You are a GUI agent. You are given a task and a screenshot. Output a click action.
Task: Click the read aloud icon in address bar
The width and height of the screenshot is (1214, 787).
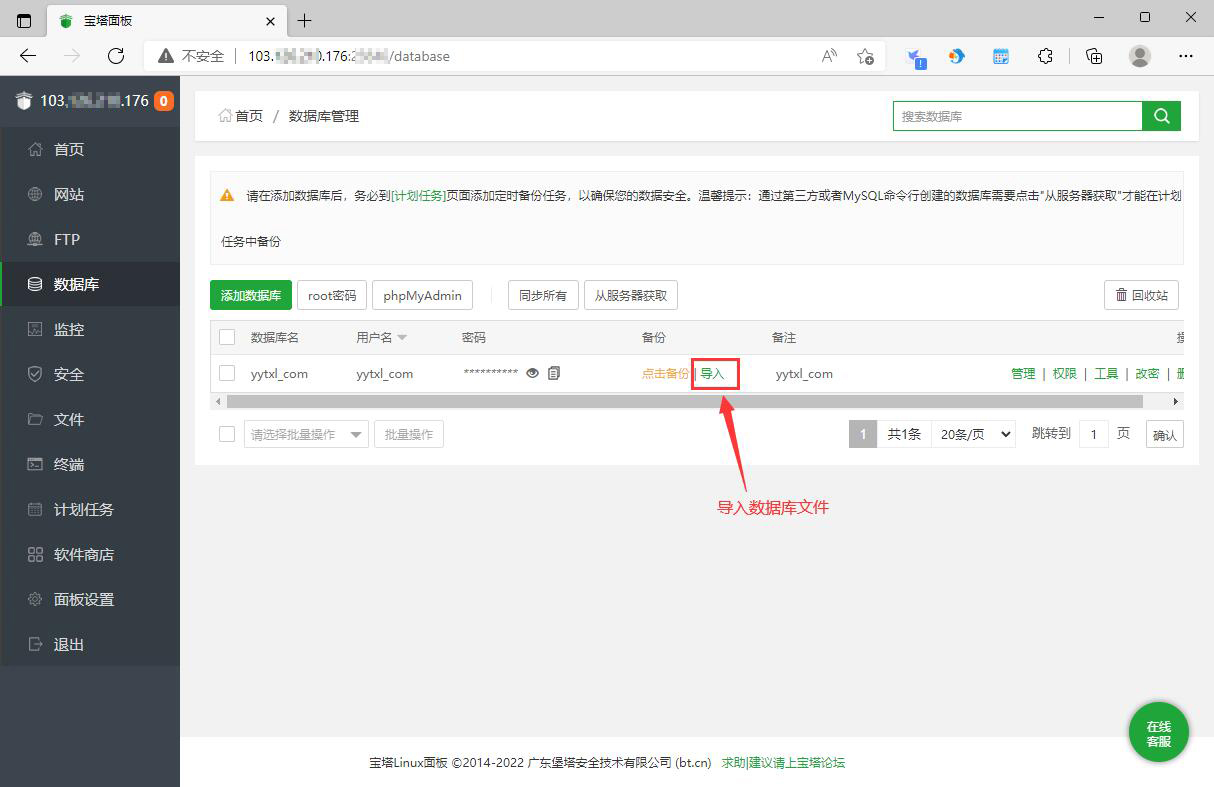click(x=829, y=56)
